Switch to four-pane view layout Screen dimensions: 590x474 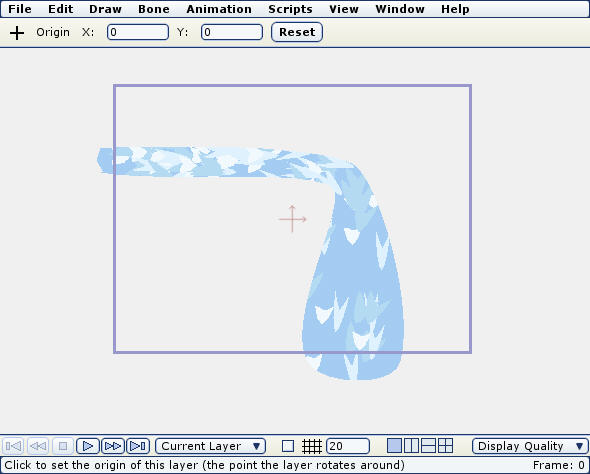click(x=446, y=446)
